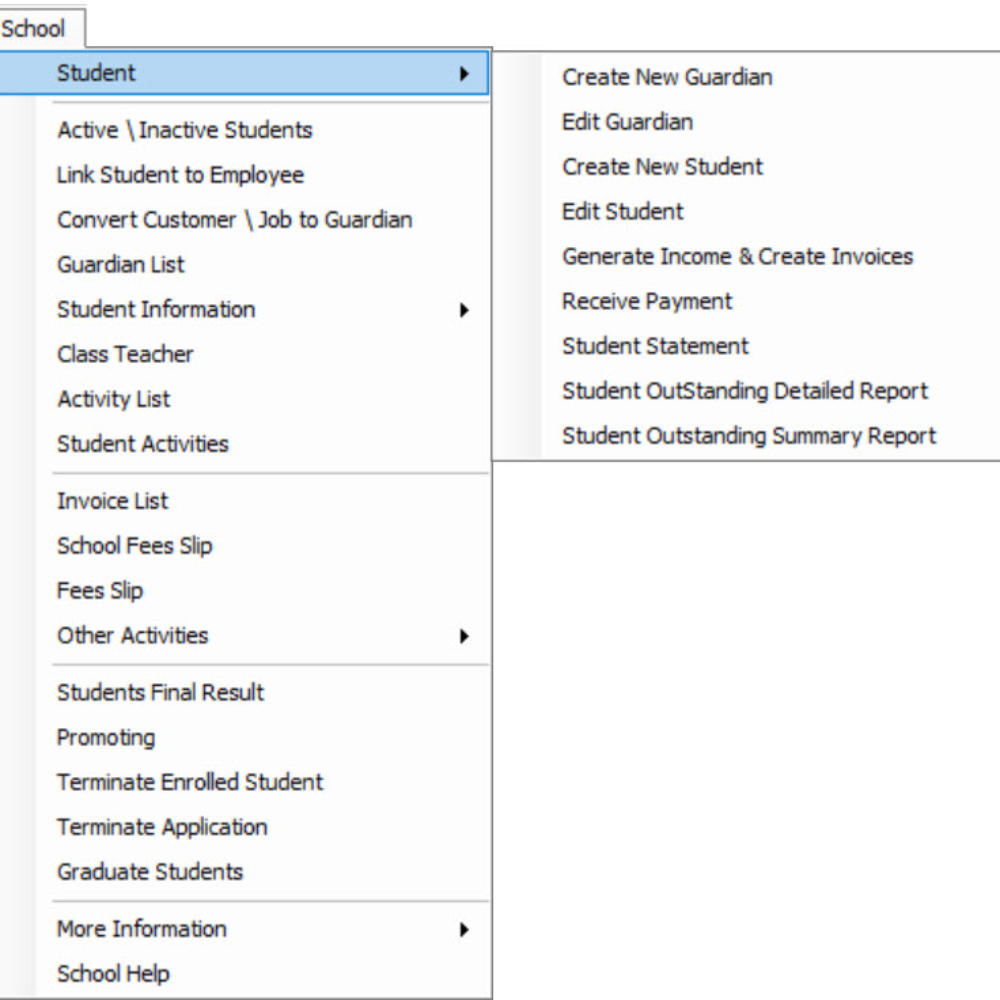The height and width of the screenshot is (1000, 1000).
Task: Open the Guardian List
Action: [x=121, y=265]
